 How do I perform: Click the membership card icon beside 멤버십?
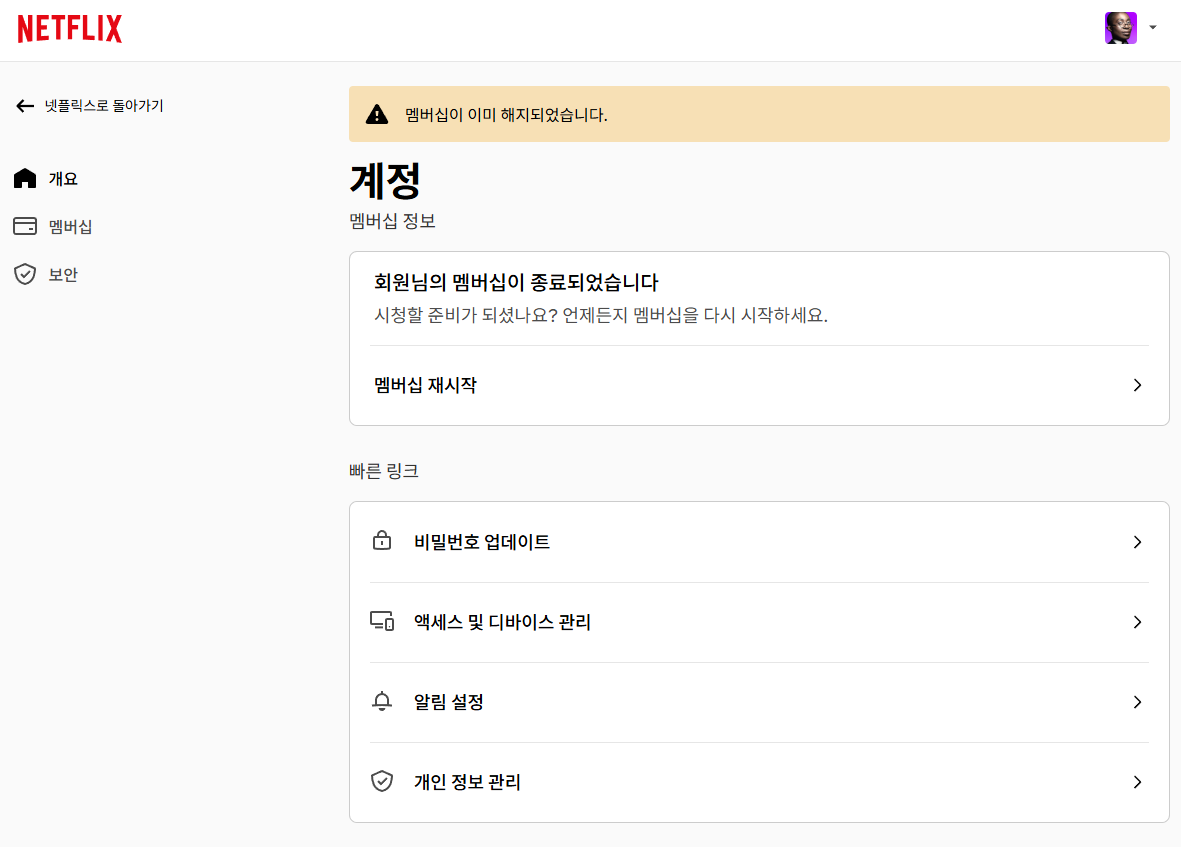pyautogui.click(x=25, y=226)
